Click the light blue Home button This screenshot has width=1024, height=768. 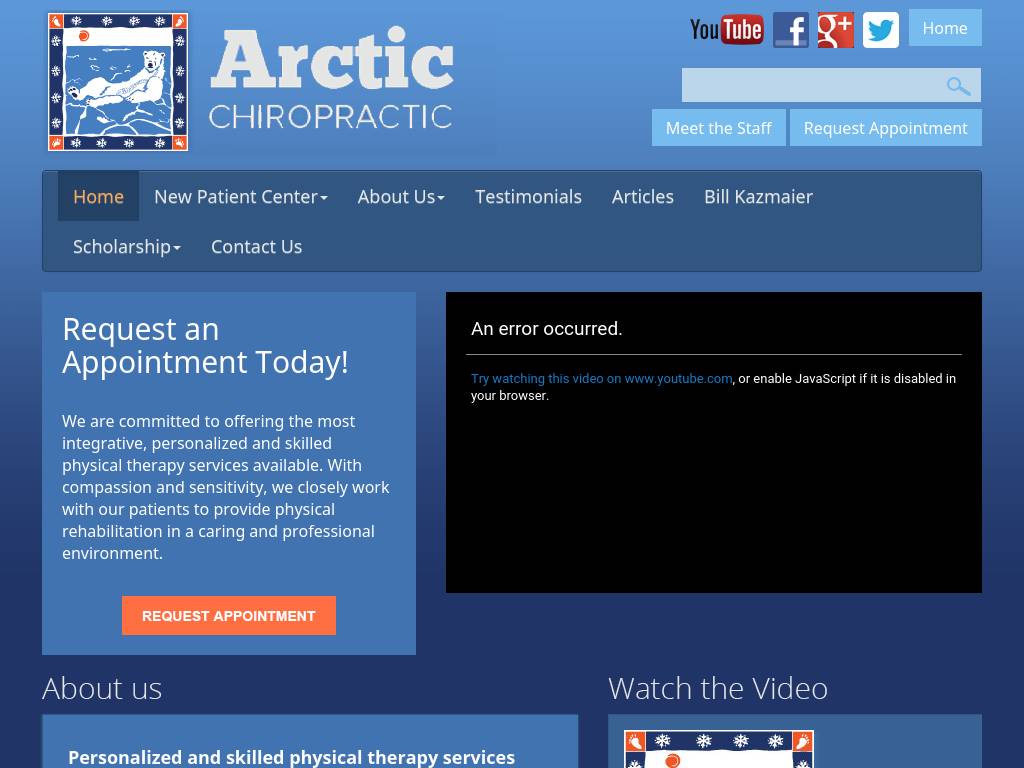tap(944, 28)
